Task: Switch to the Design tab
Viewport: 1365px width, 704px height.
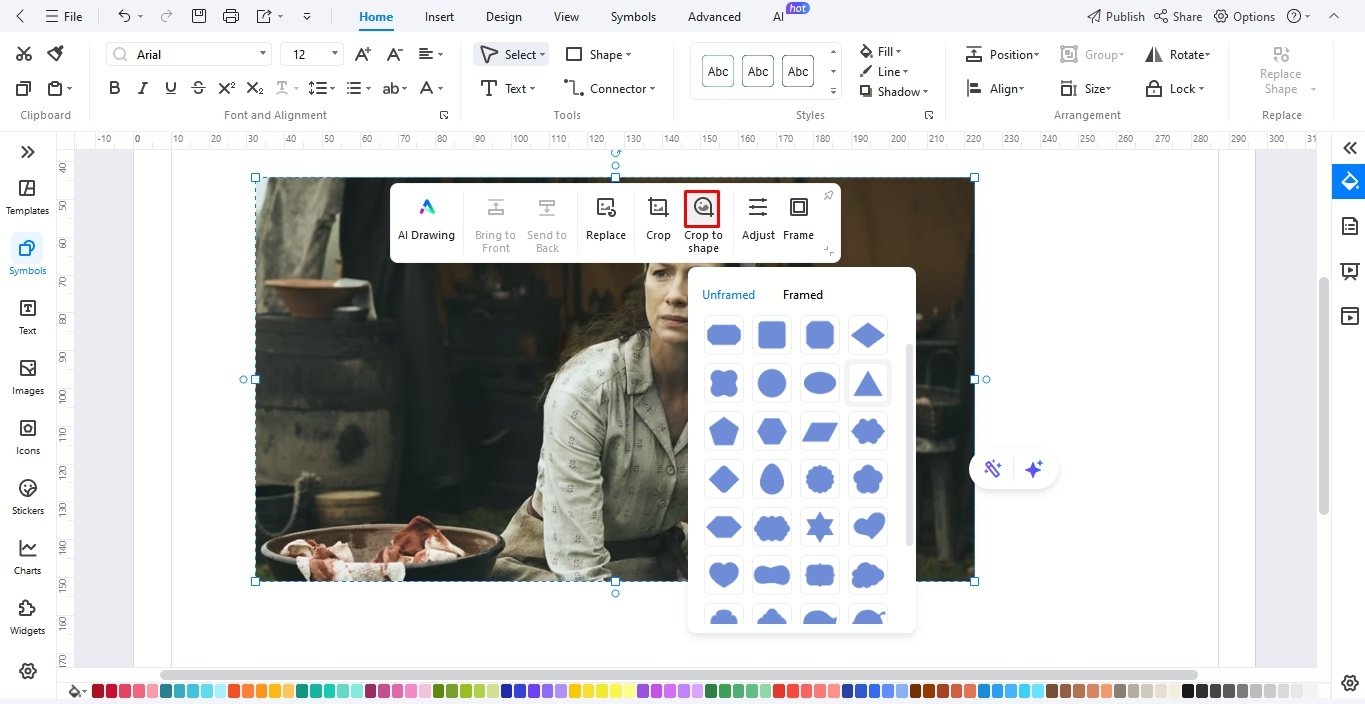Action: pyautogui.click(x=504, y=16)
